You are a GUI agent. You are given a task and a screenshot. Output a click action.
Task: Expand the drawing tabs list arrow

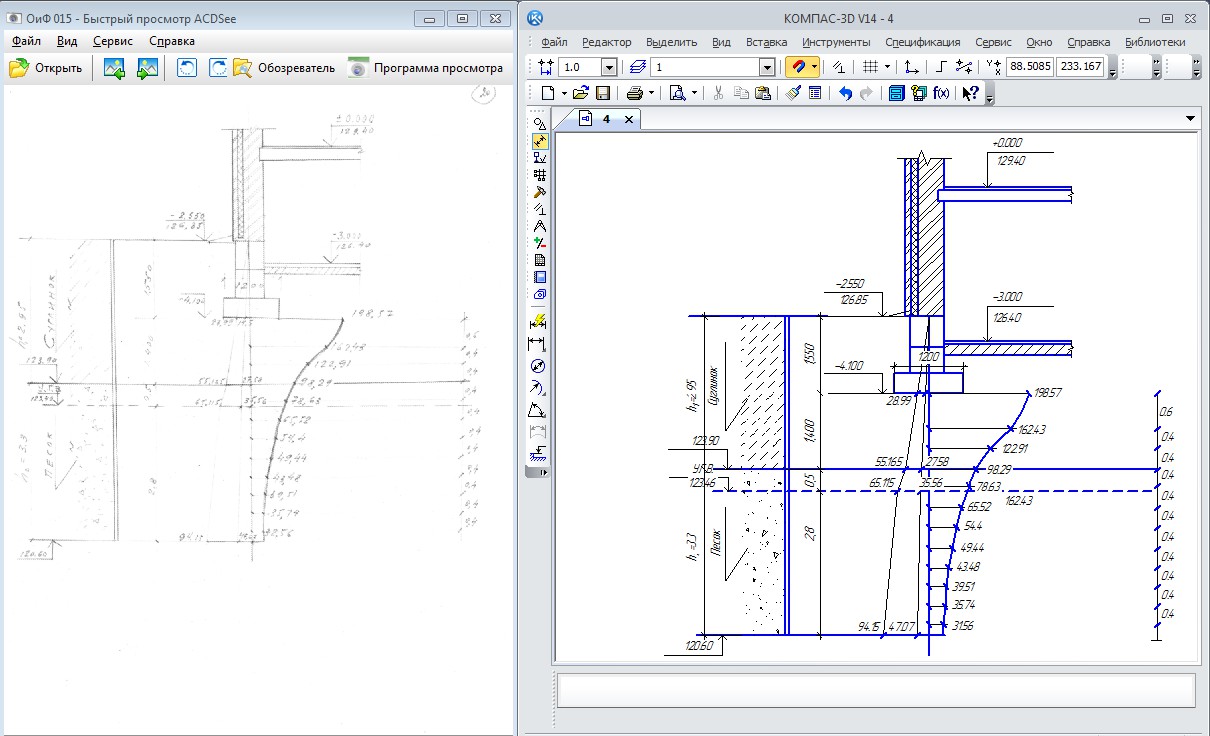pos(1190,118)
